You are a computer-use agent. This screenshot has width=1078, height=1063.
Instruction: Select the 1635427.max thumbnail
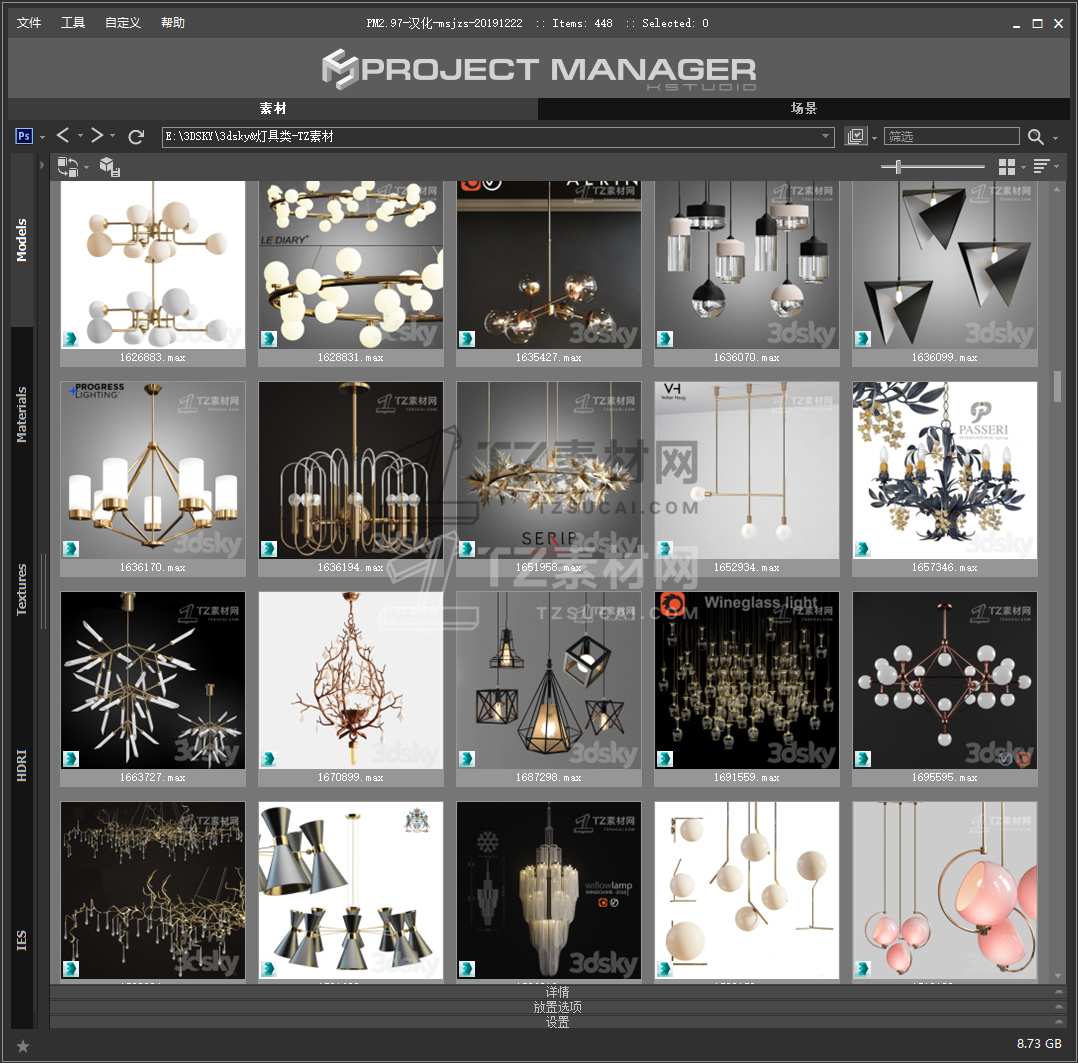pyautogui.click(x=549, y=265)
